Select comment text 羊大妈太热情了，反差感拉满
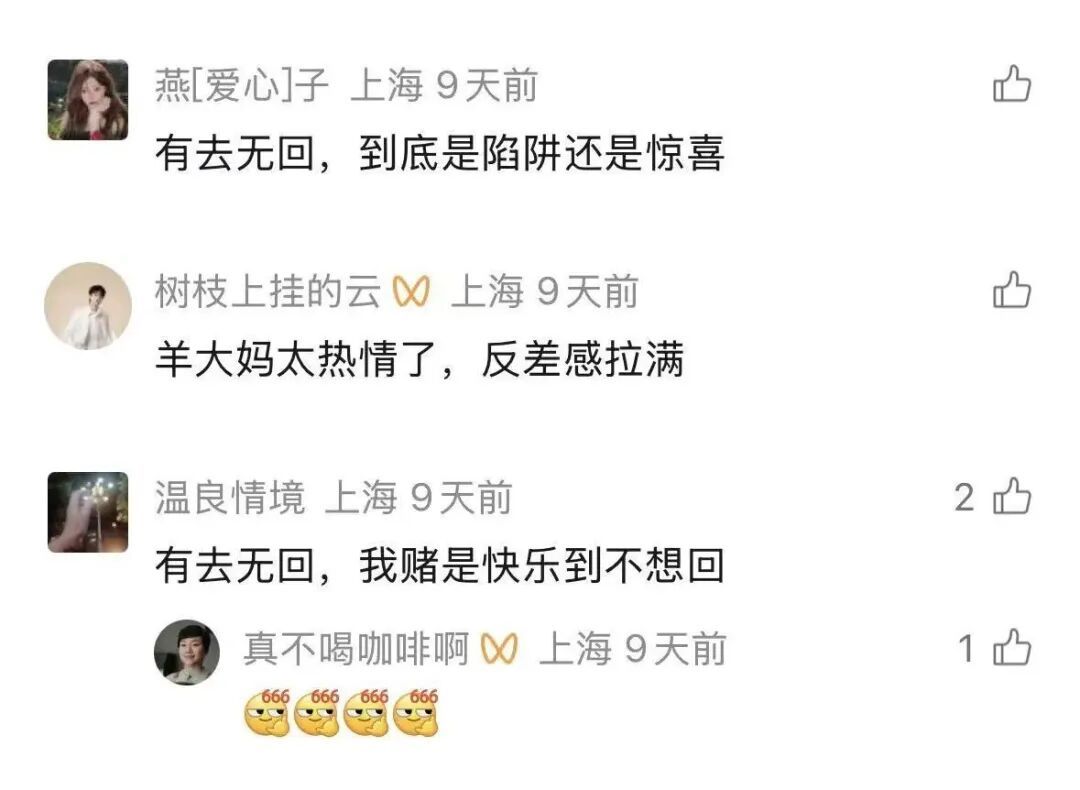This screenshot has height=790, width=1080. pyautogui.click(x=419, y=360)
